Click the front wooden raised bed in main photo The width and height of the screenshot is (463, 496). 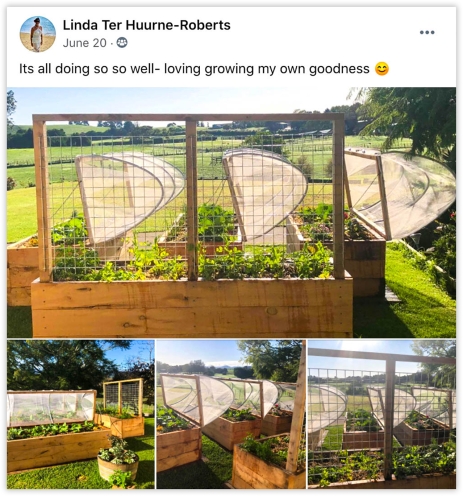192,307
